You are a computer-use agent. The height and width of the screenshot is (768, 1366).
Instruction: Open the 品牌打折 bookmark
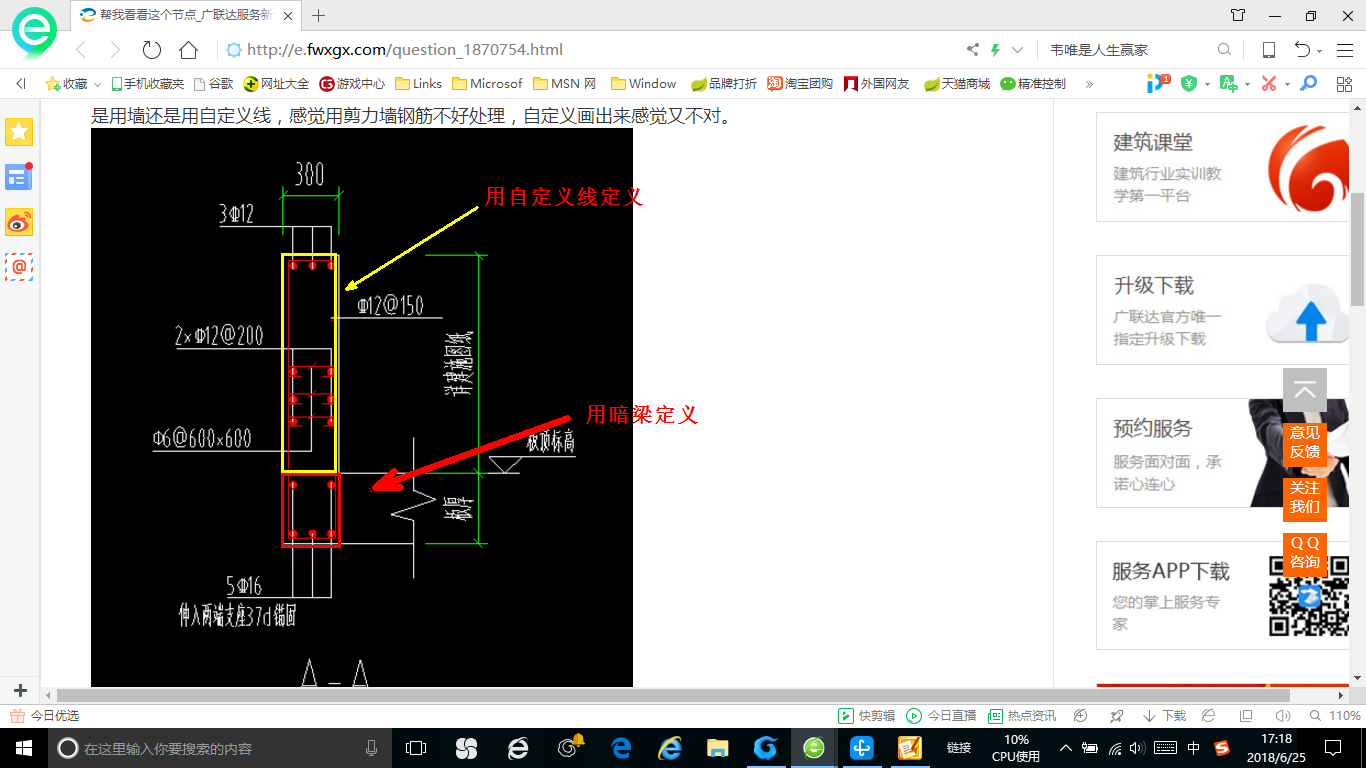pos(724,84)
